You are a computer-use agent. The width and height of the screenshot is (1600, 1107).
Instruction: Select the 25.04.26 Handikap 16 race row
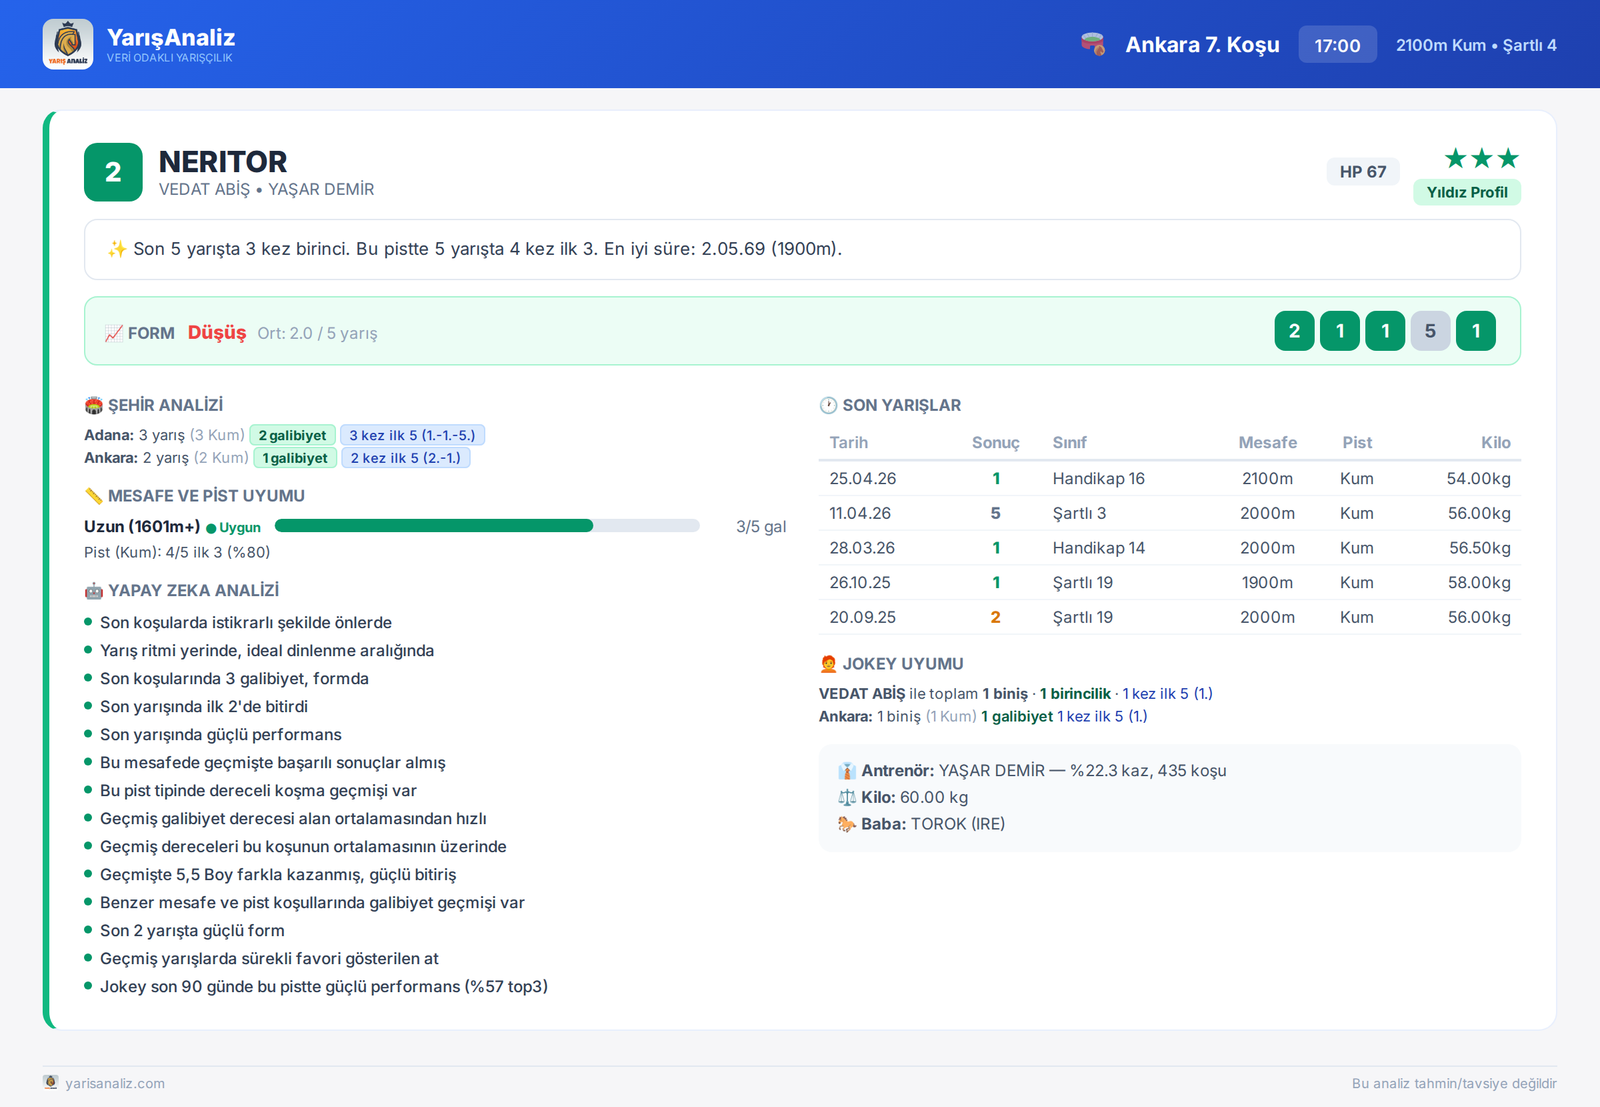click(1170, 479)
